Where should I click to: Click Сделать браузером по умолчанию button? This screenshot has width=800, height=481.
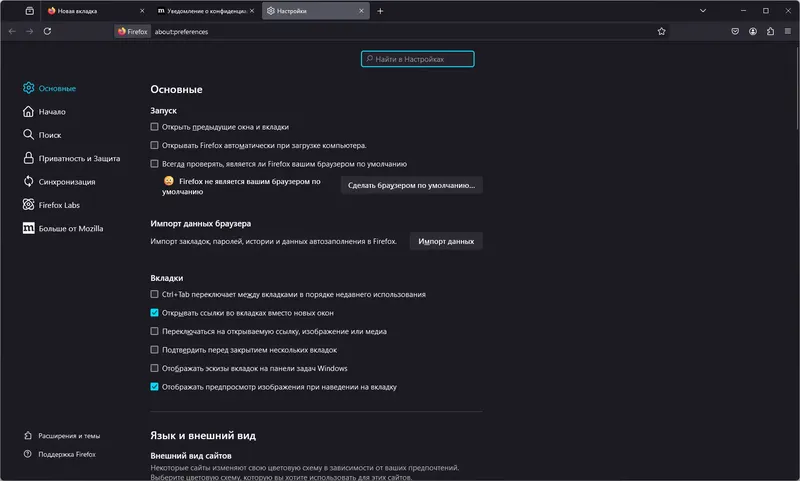(412, 185)
